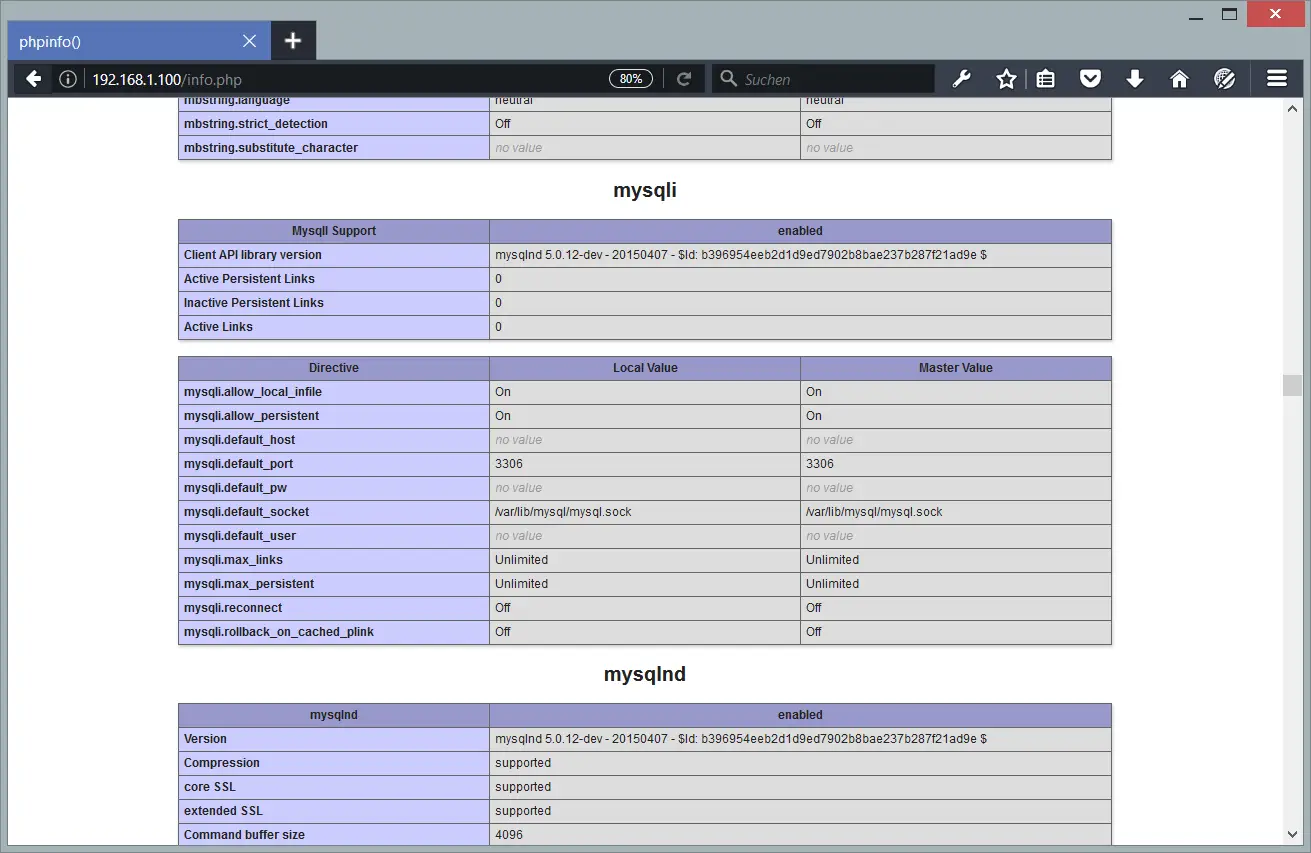The width and height of the screenshot is (1311, 853).
Task: Click mbstring.substitute_character directive
Action: [271, 148]
